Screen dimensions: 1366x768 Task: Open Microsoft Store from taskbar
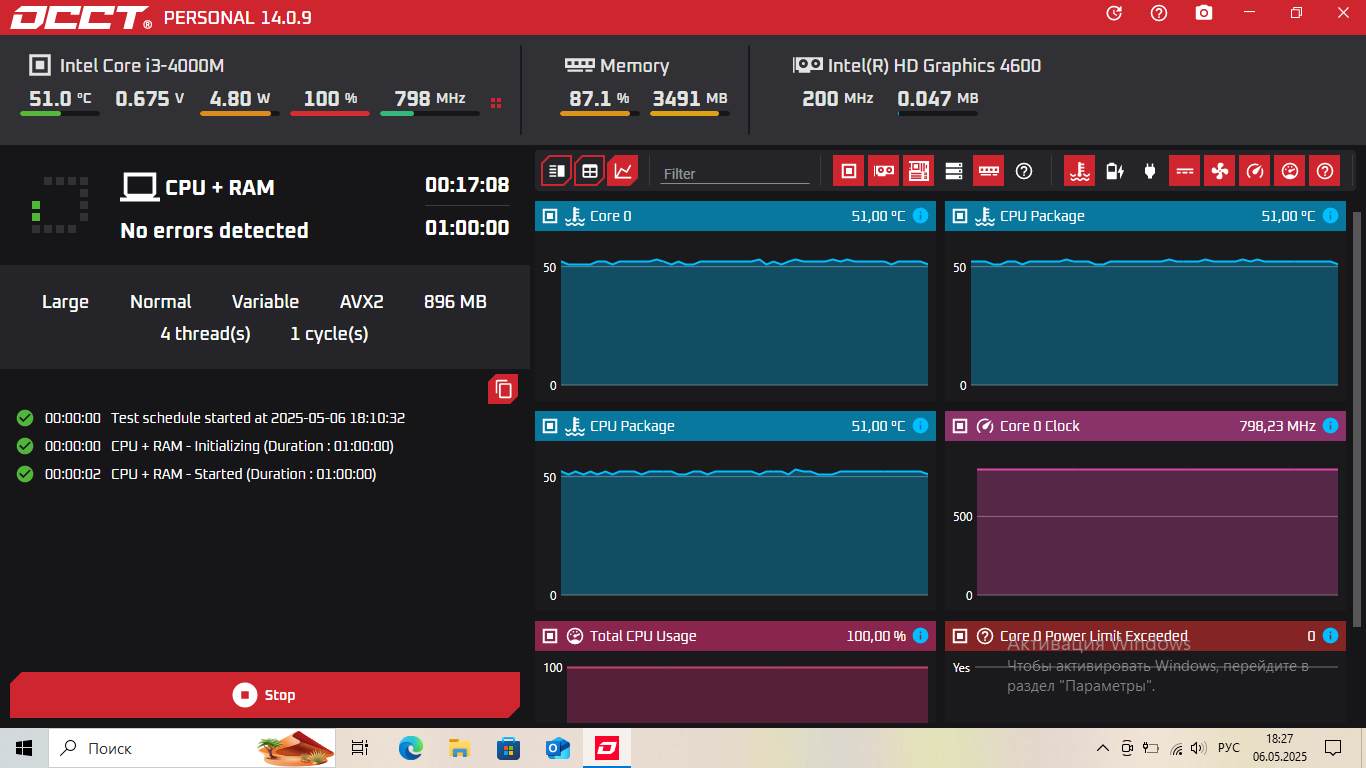[x=508, y=748]
